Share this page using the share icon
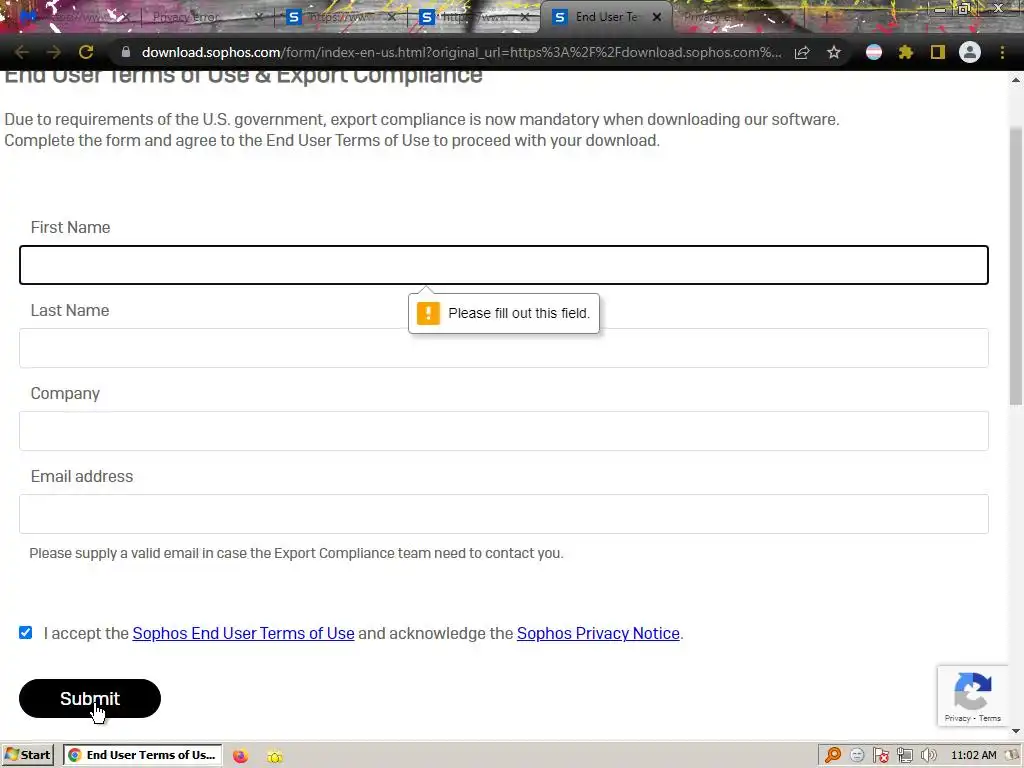This screenshot has height=768, width=1024. pos(802,52)
